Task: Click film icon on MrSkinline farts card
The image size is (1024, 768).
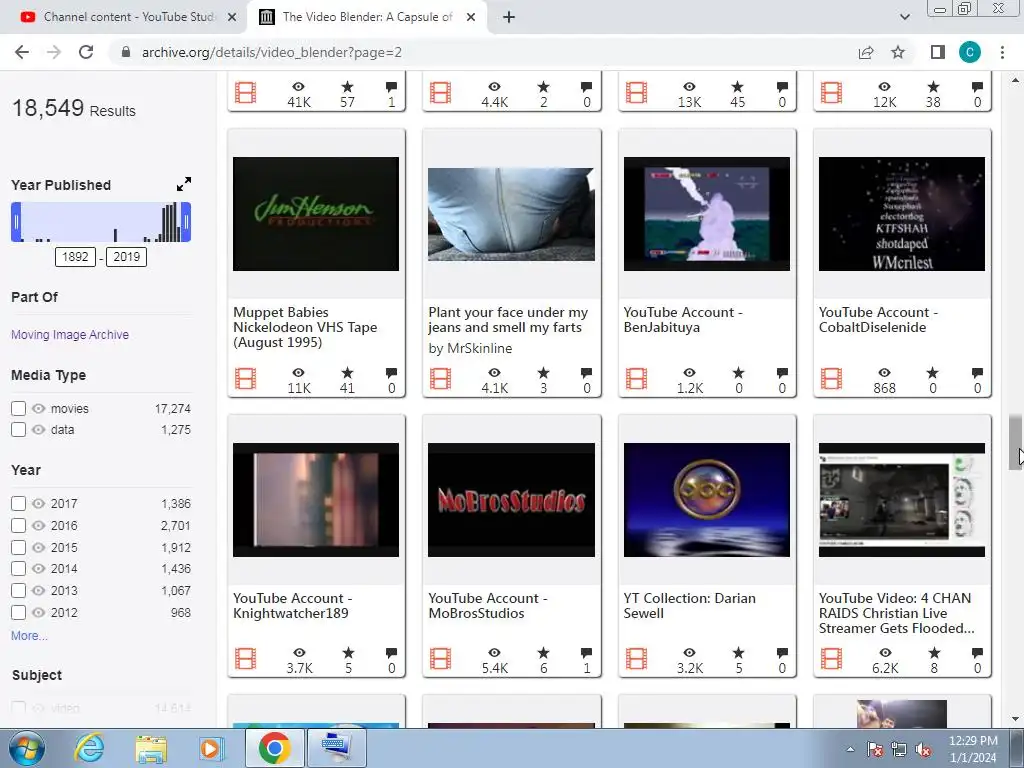Action: click(440, 379)
